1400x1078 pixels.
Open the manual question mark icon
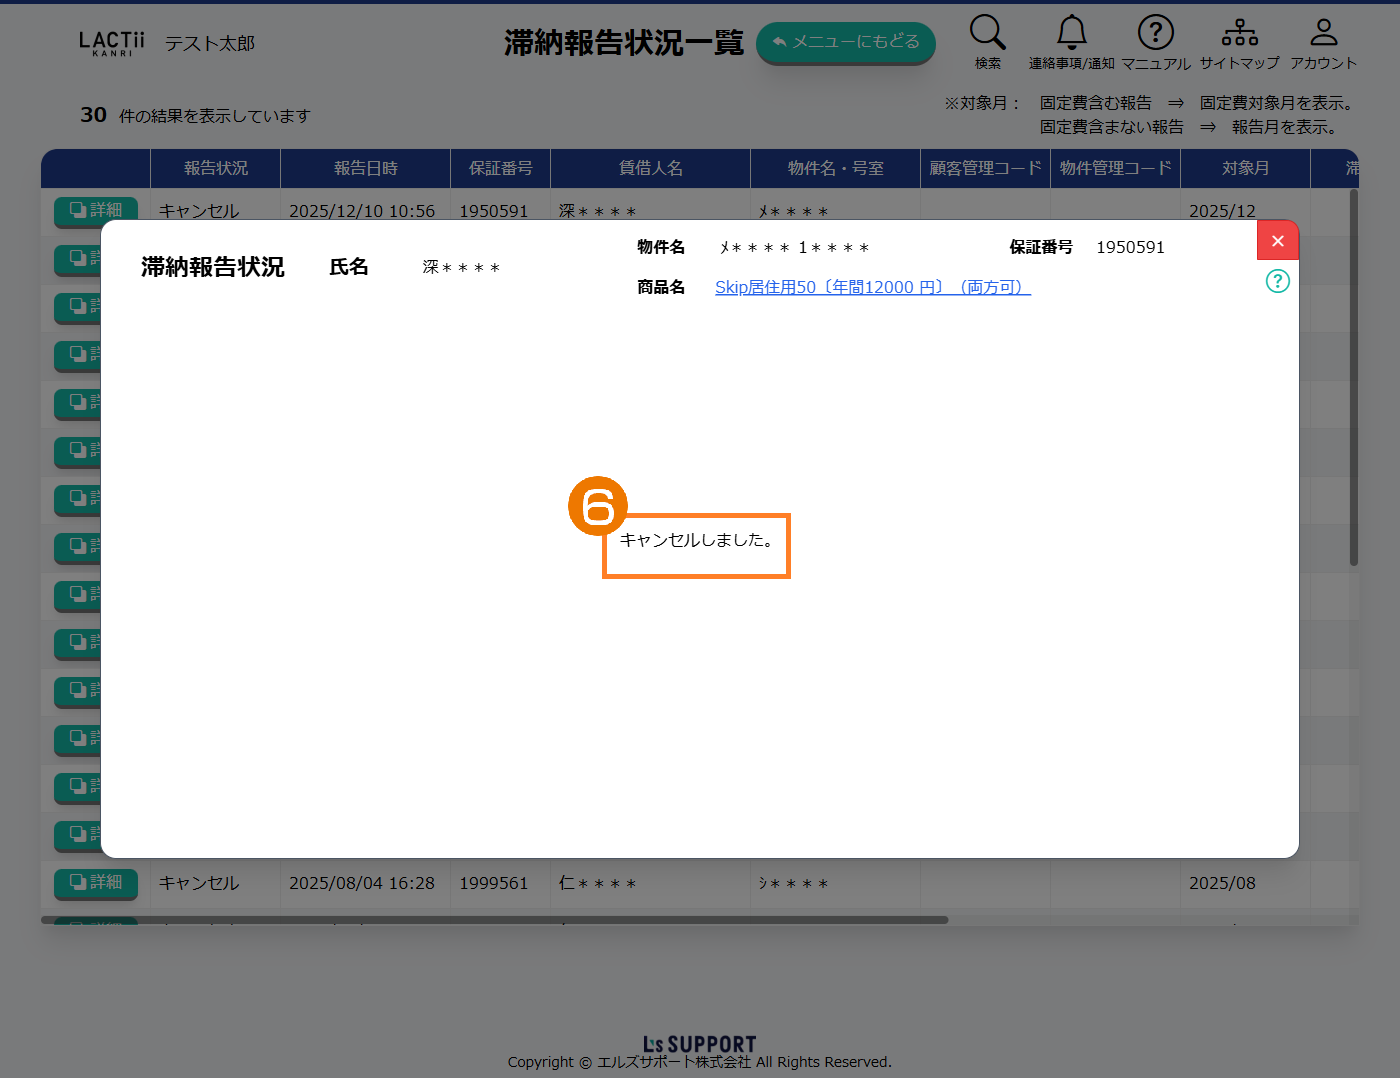[x=1155, y=33]
